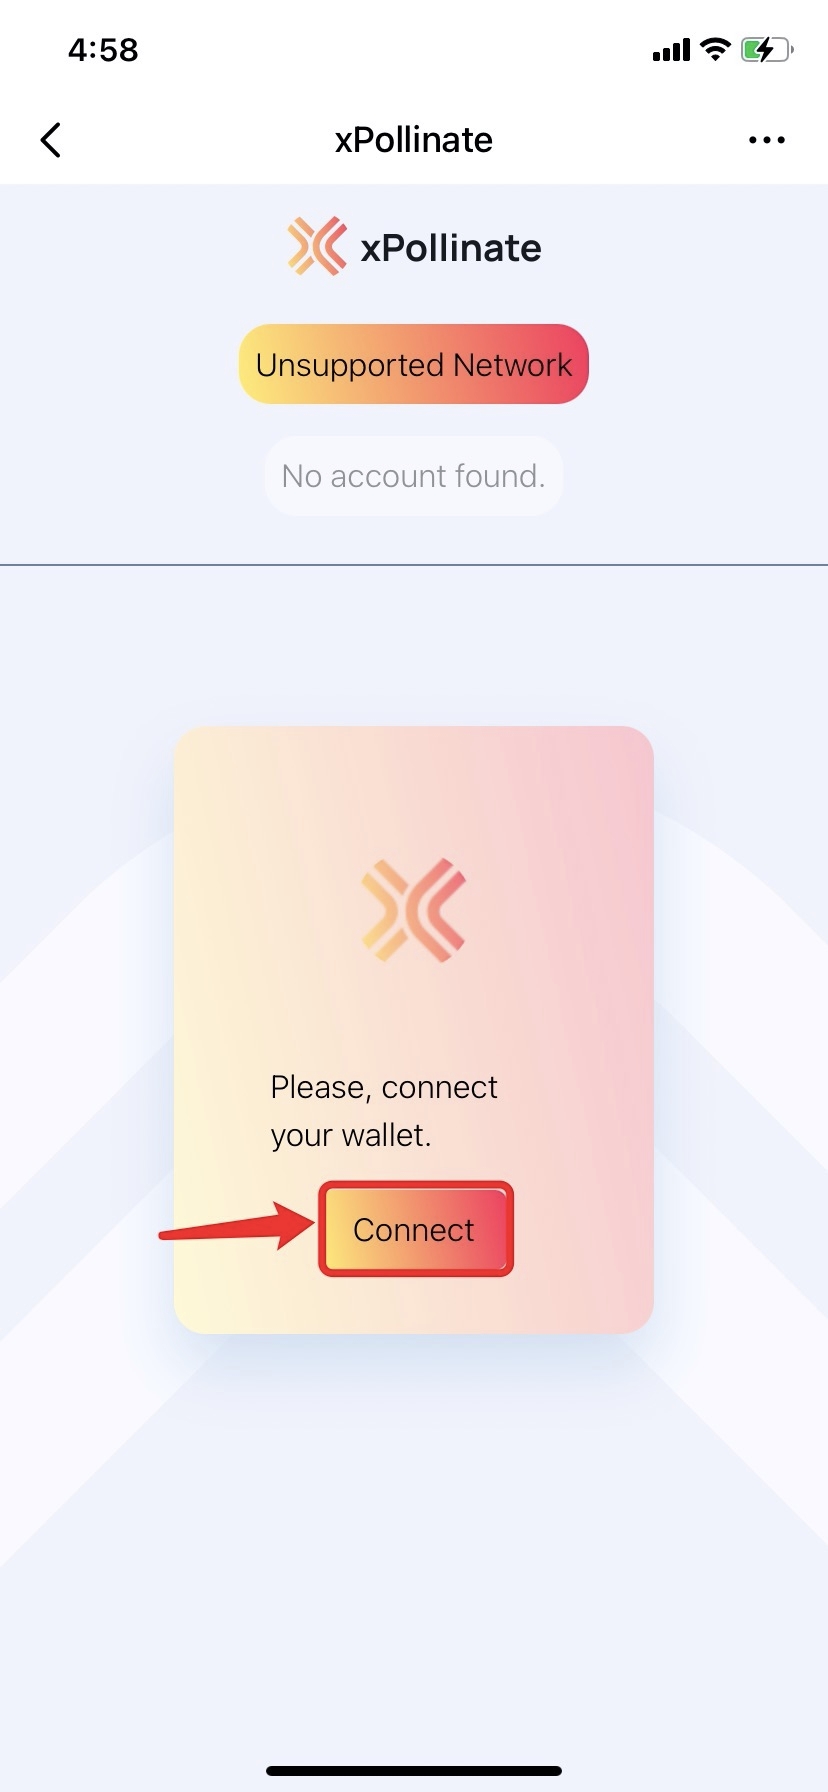The height and width of the screenshot is (1792, 828).
Task: Tap the home indicator bar at bottom
Action: (414, 1771)
